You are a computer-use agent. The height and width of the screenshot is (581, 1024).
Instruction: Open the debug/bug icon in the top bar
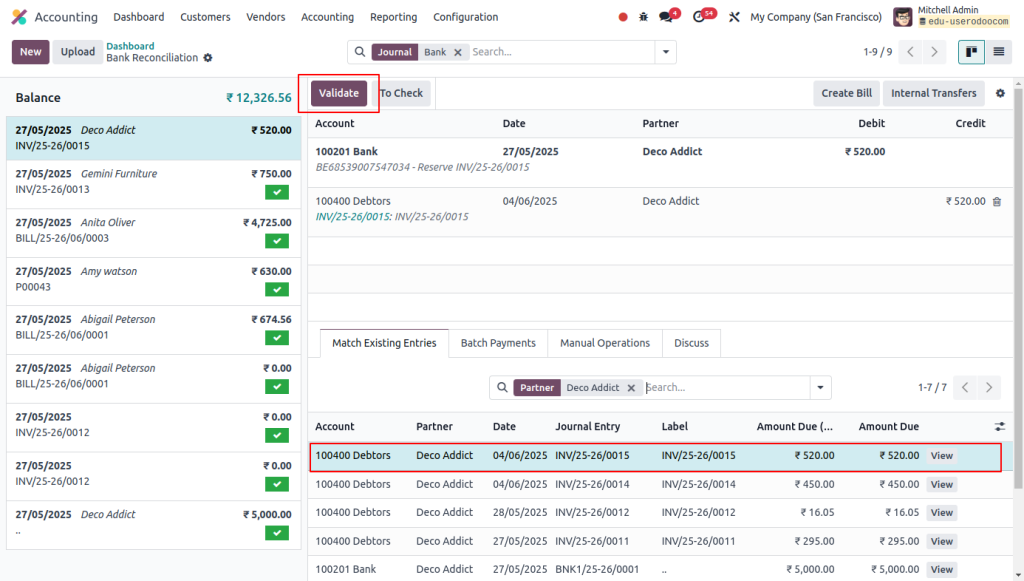pos(643,17)
